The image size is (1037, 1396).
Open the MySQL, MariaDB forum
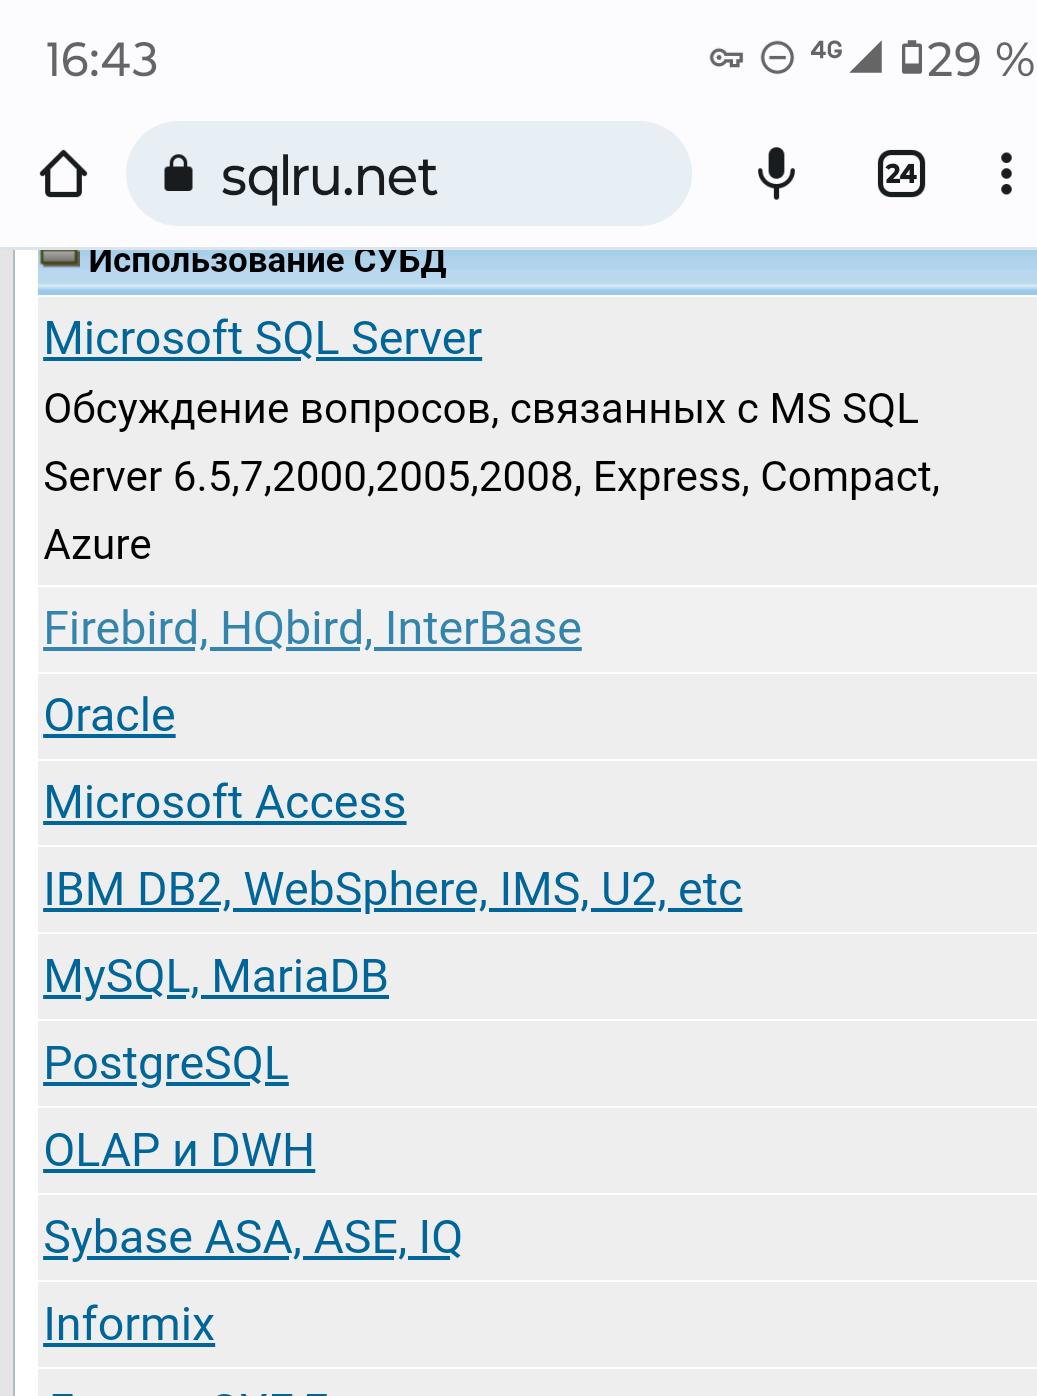click(216, 977)
